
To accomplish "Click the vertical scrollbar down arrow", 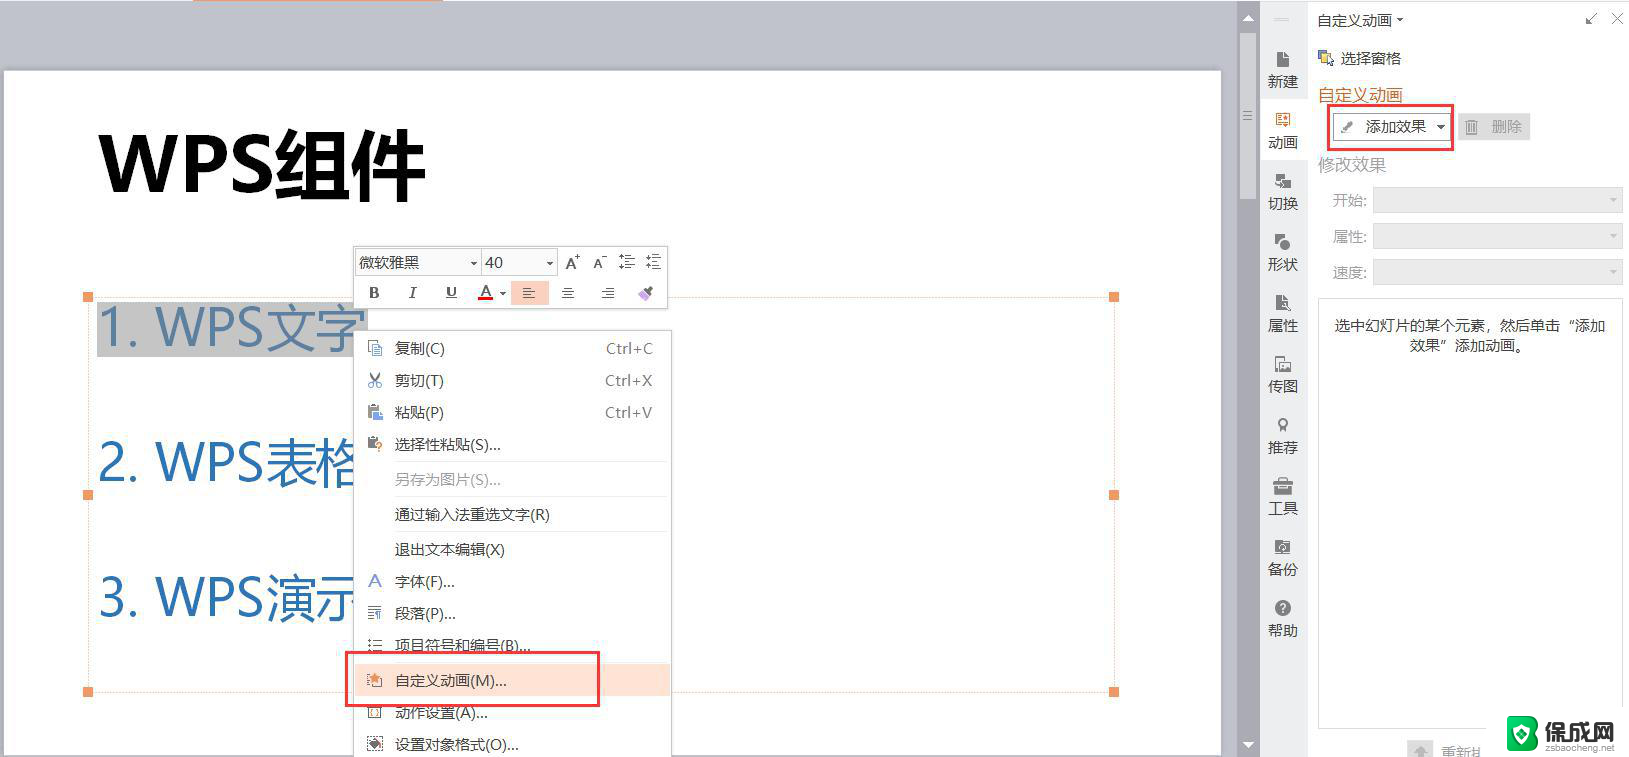I will pos(1248,744).
